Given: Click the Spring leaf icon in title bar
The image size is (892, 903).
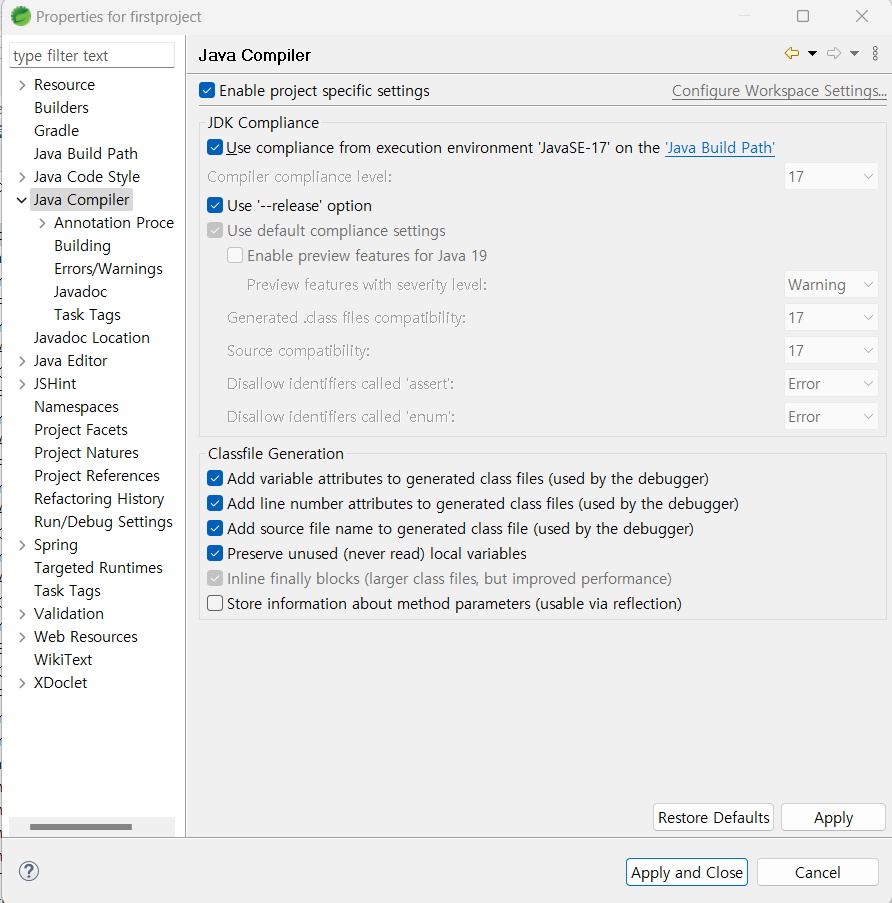Looking at the screenshot, I should click(x=21, y=16).
